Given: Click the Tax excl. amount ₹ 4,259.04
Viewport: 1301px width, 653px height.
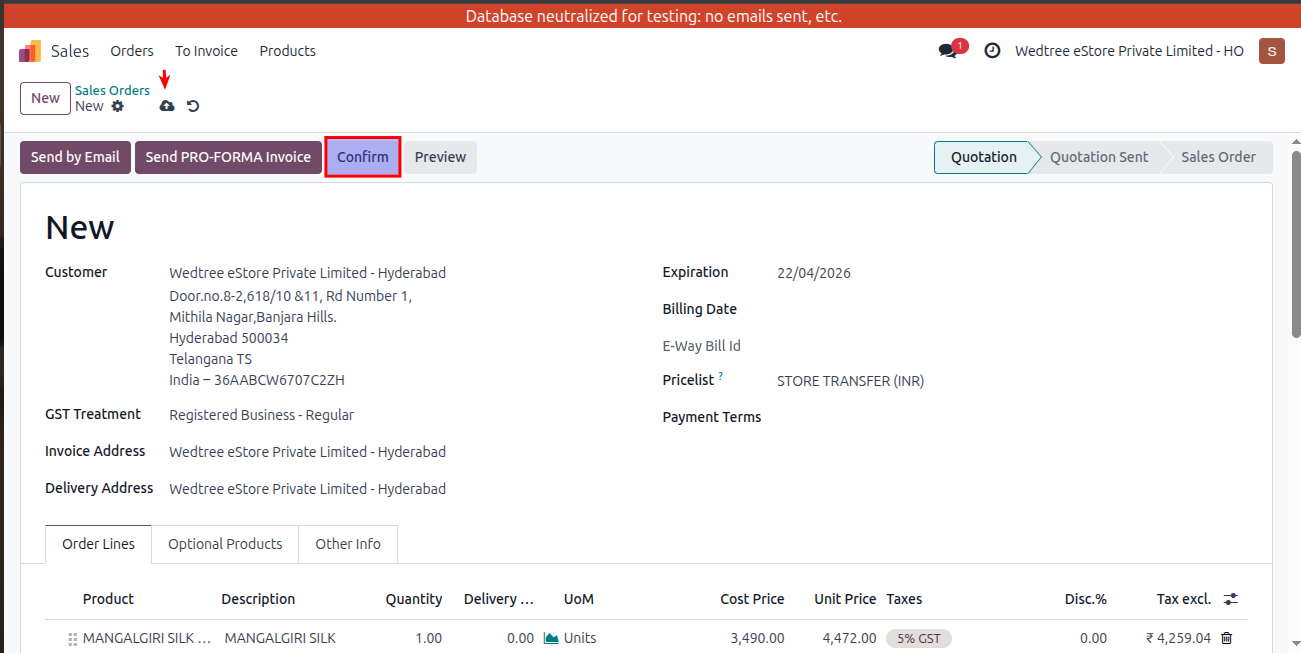Looking at the screenshot, I should 1178,638.
